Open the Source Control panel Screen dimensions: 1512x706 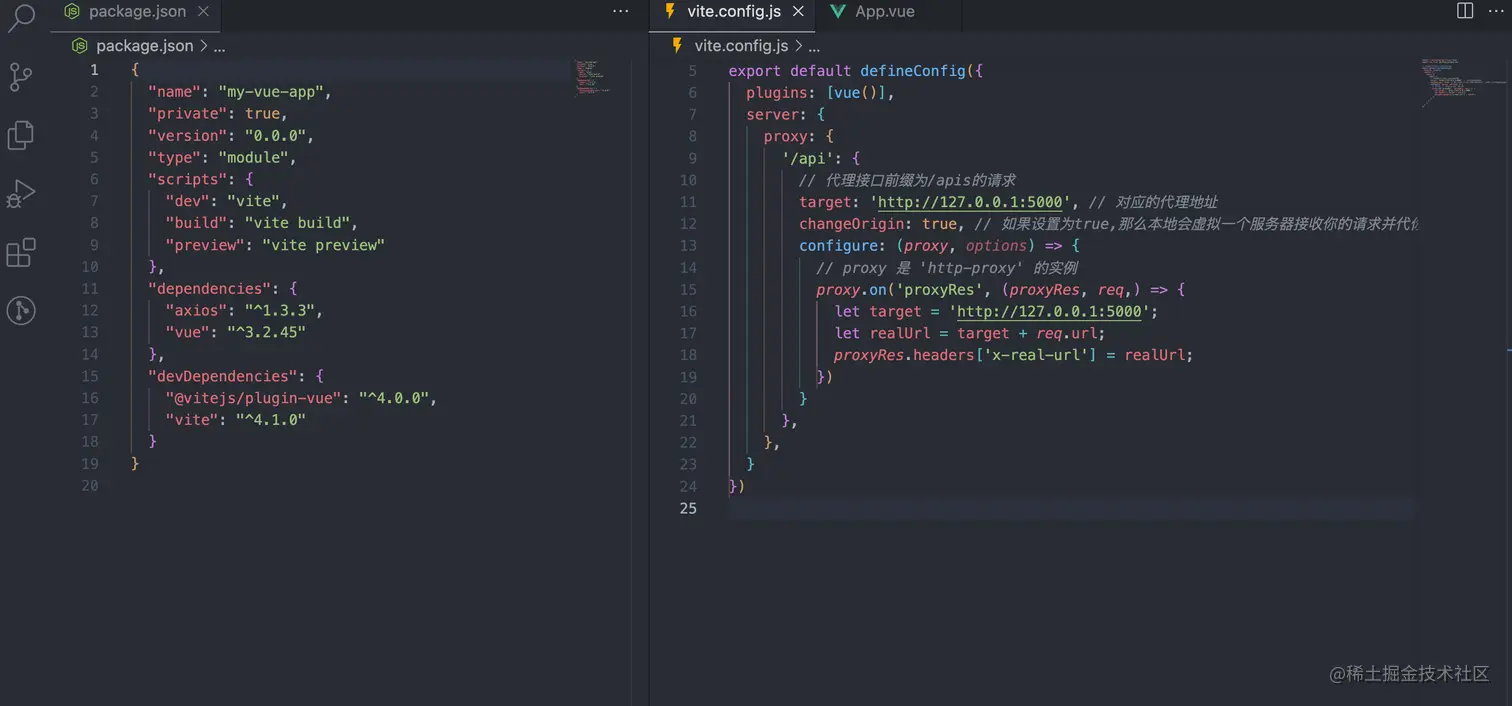coord(22,76)
